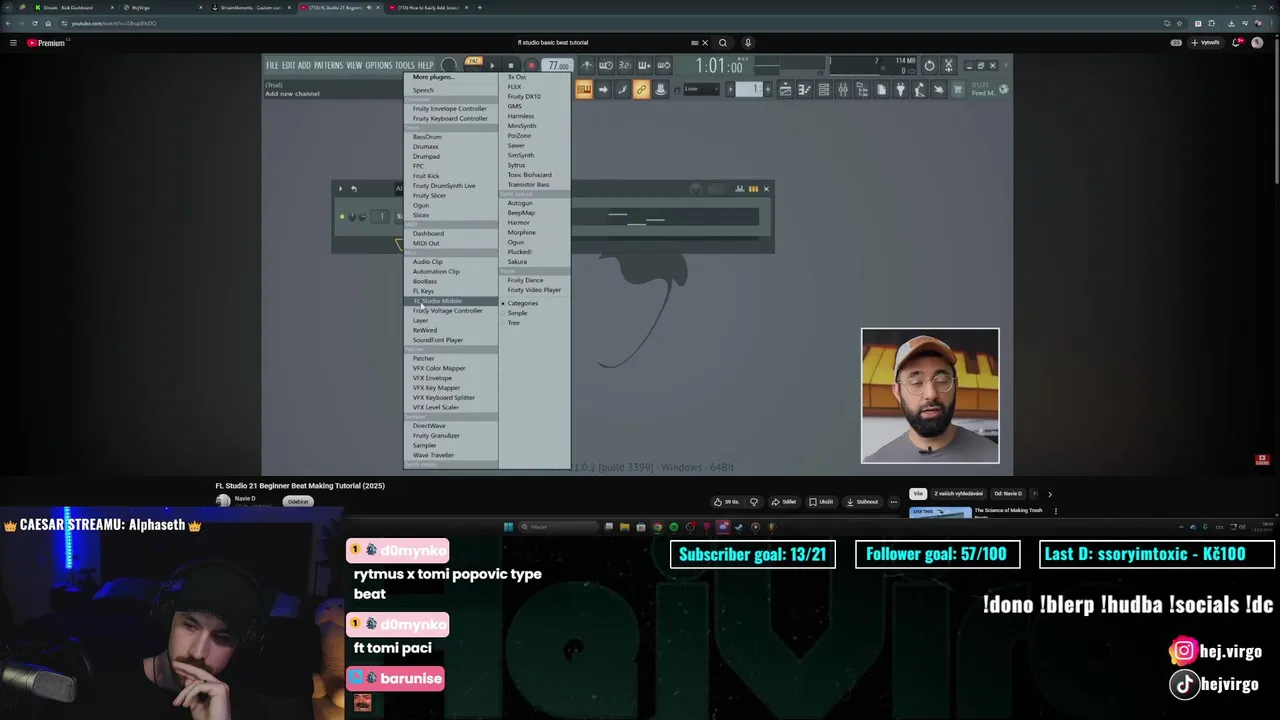
Task: Open the OPTIONS menu
Action: [379, 66]
